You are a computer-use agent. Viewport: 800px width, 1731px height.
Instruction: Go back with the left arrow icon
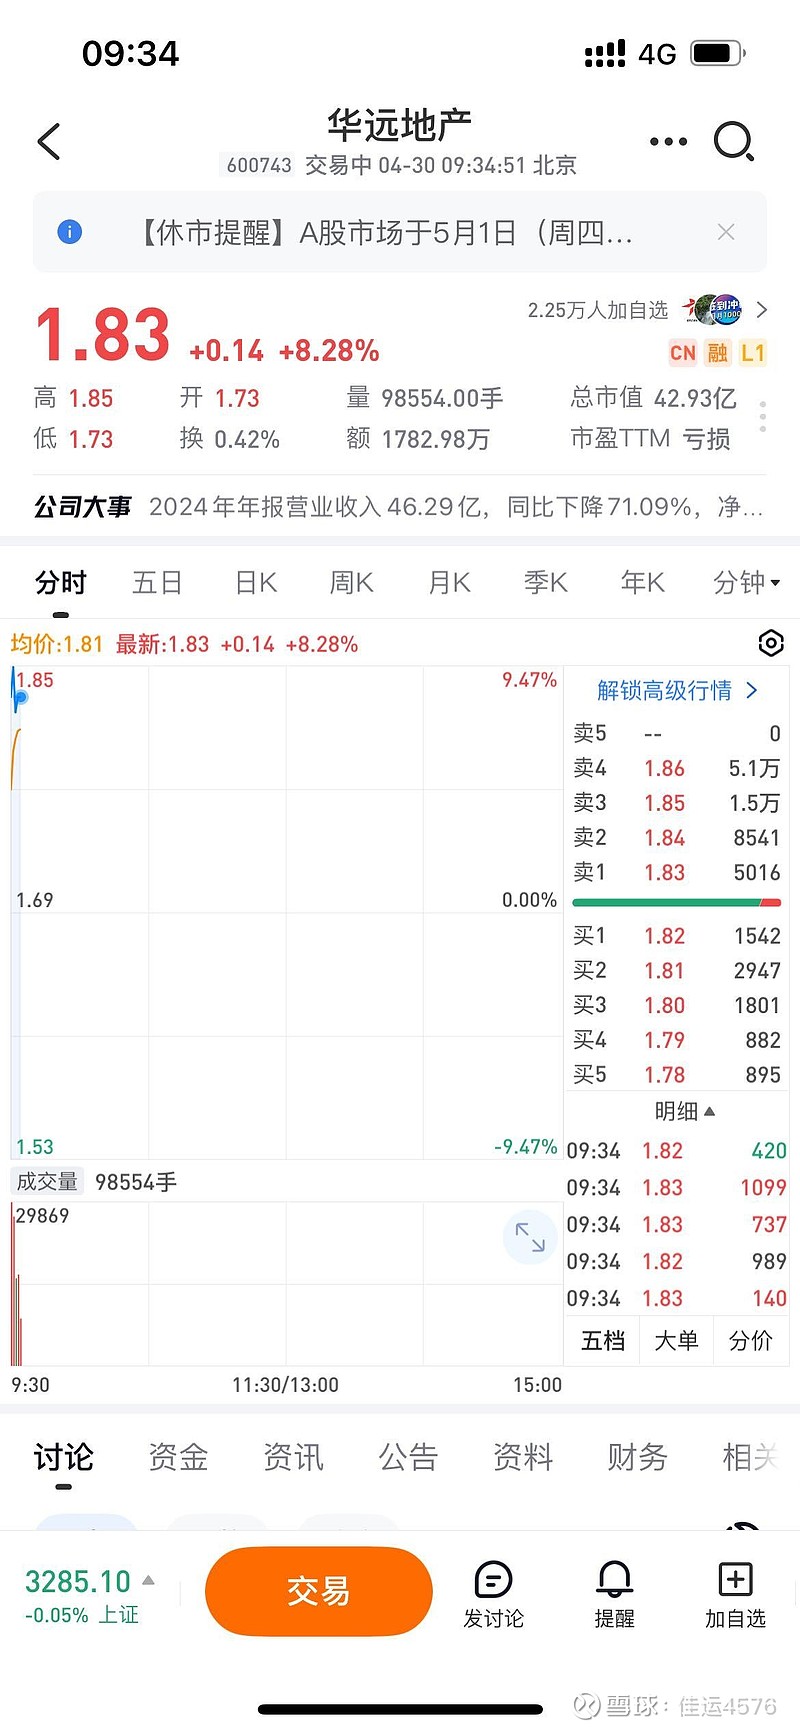(48, 141)
